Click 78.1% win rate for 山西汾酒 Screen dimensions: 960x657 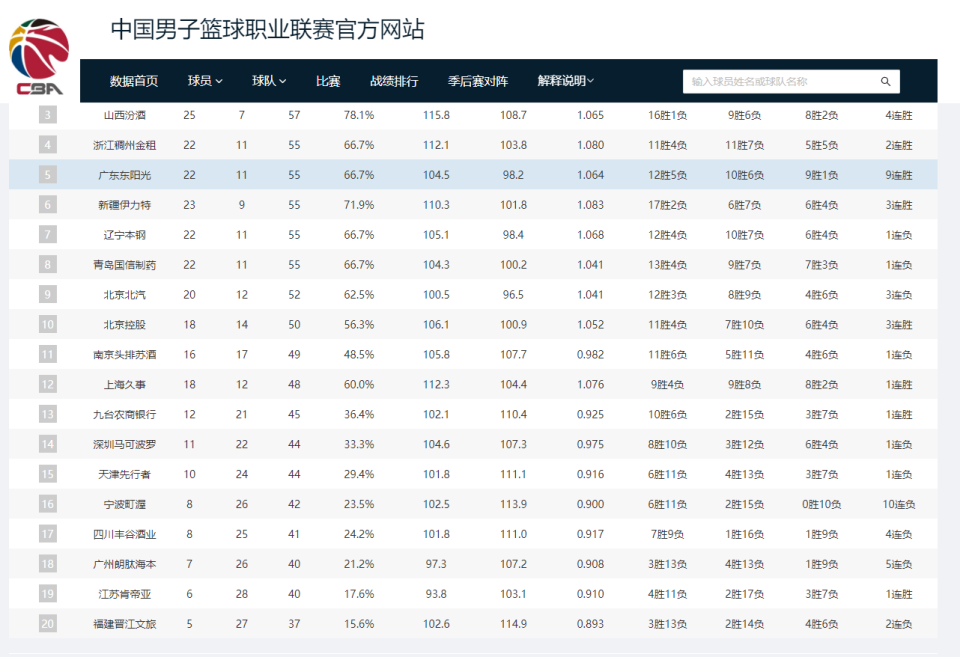359,115
